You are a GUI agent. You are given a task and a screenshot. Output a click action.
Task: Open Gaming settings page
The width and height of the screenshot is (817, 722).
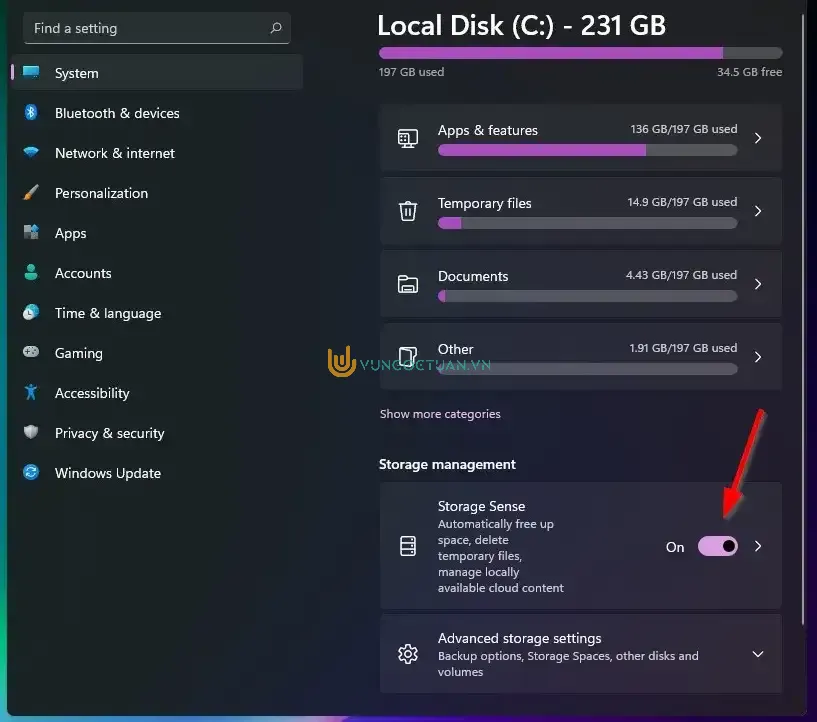click(x=157, y=353)
